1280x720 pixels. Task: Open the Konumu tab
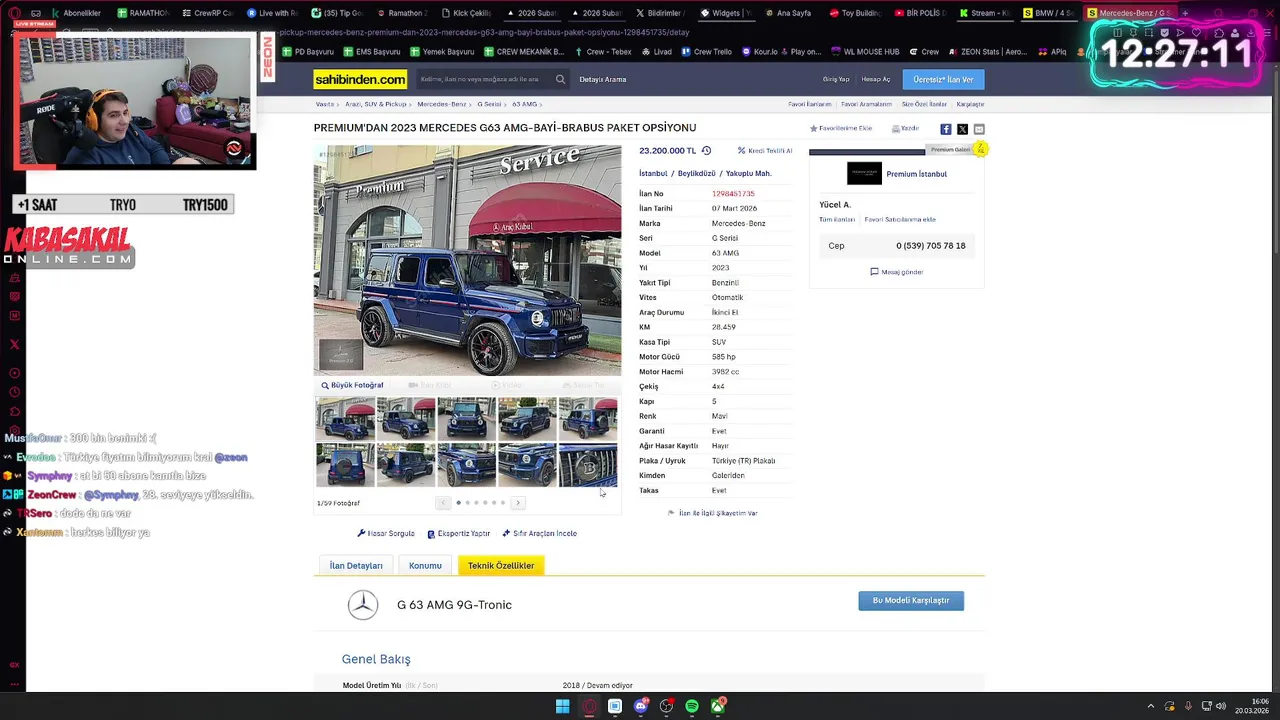tap(425, 566)
